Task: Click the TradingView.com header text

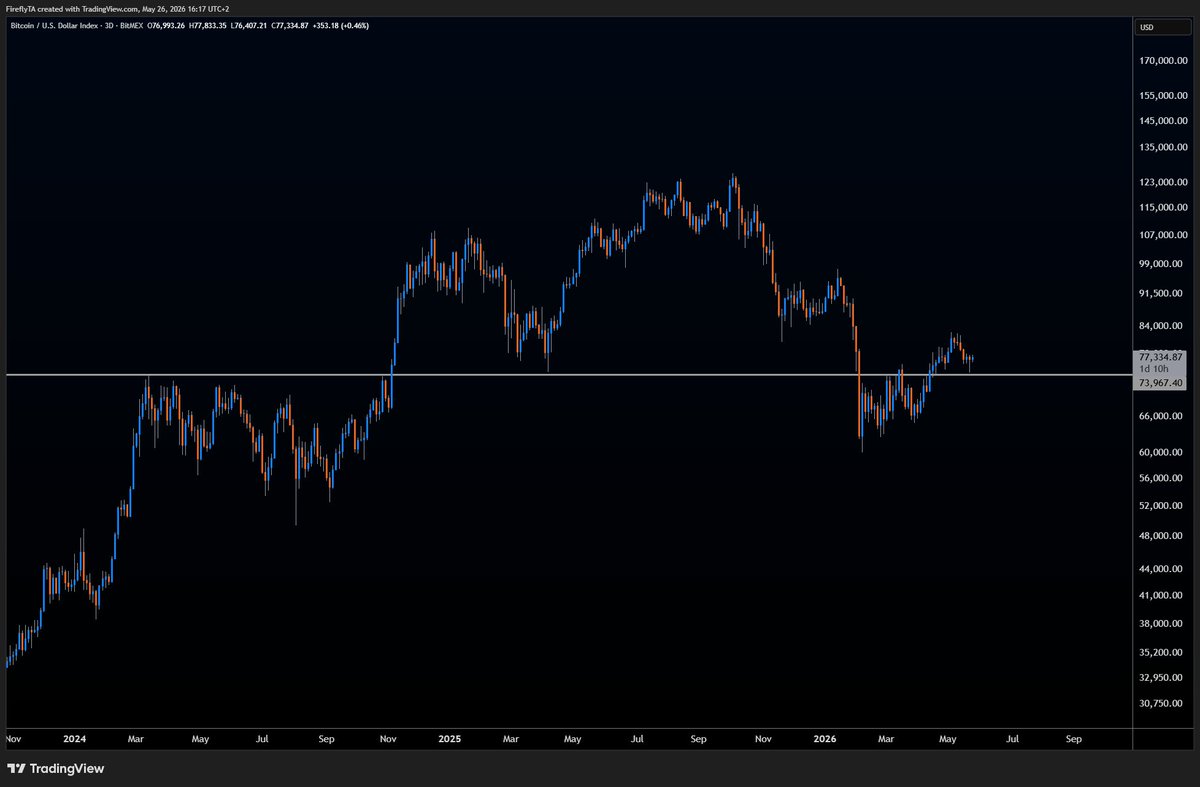Action: tap(109, 9)
